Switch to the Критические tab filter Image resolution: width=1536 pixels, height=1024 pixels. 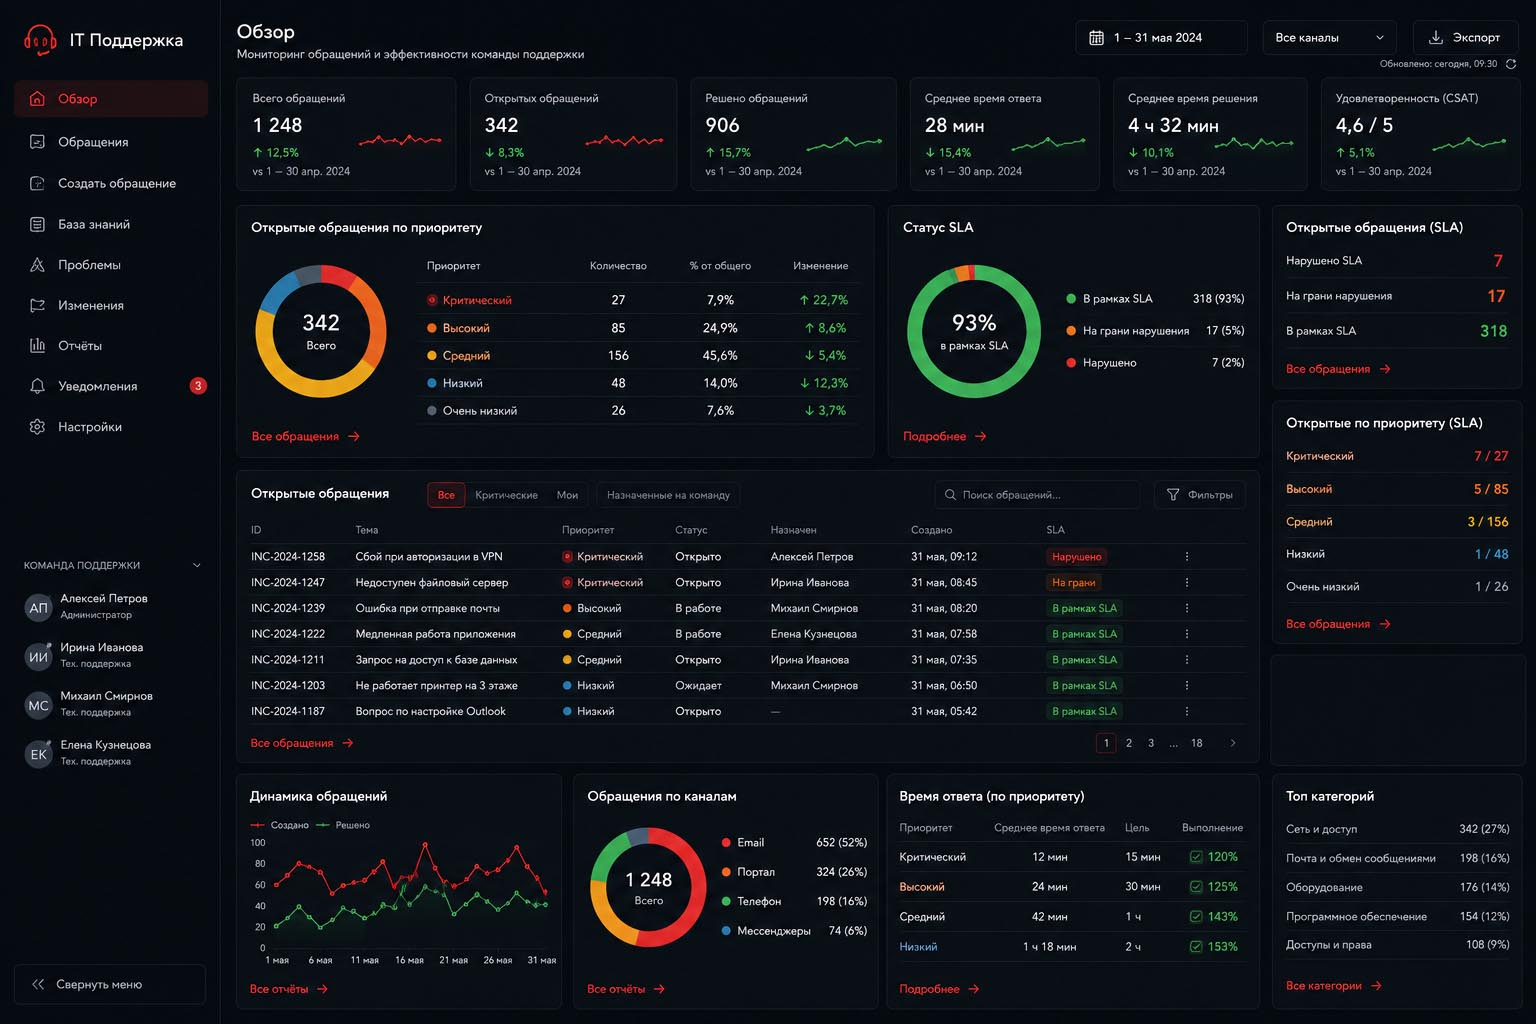pos(506,495)
